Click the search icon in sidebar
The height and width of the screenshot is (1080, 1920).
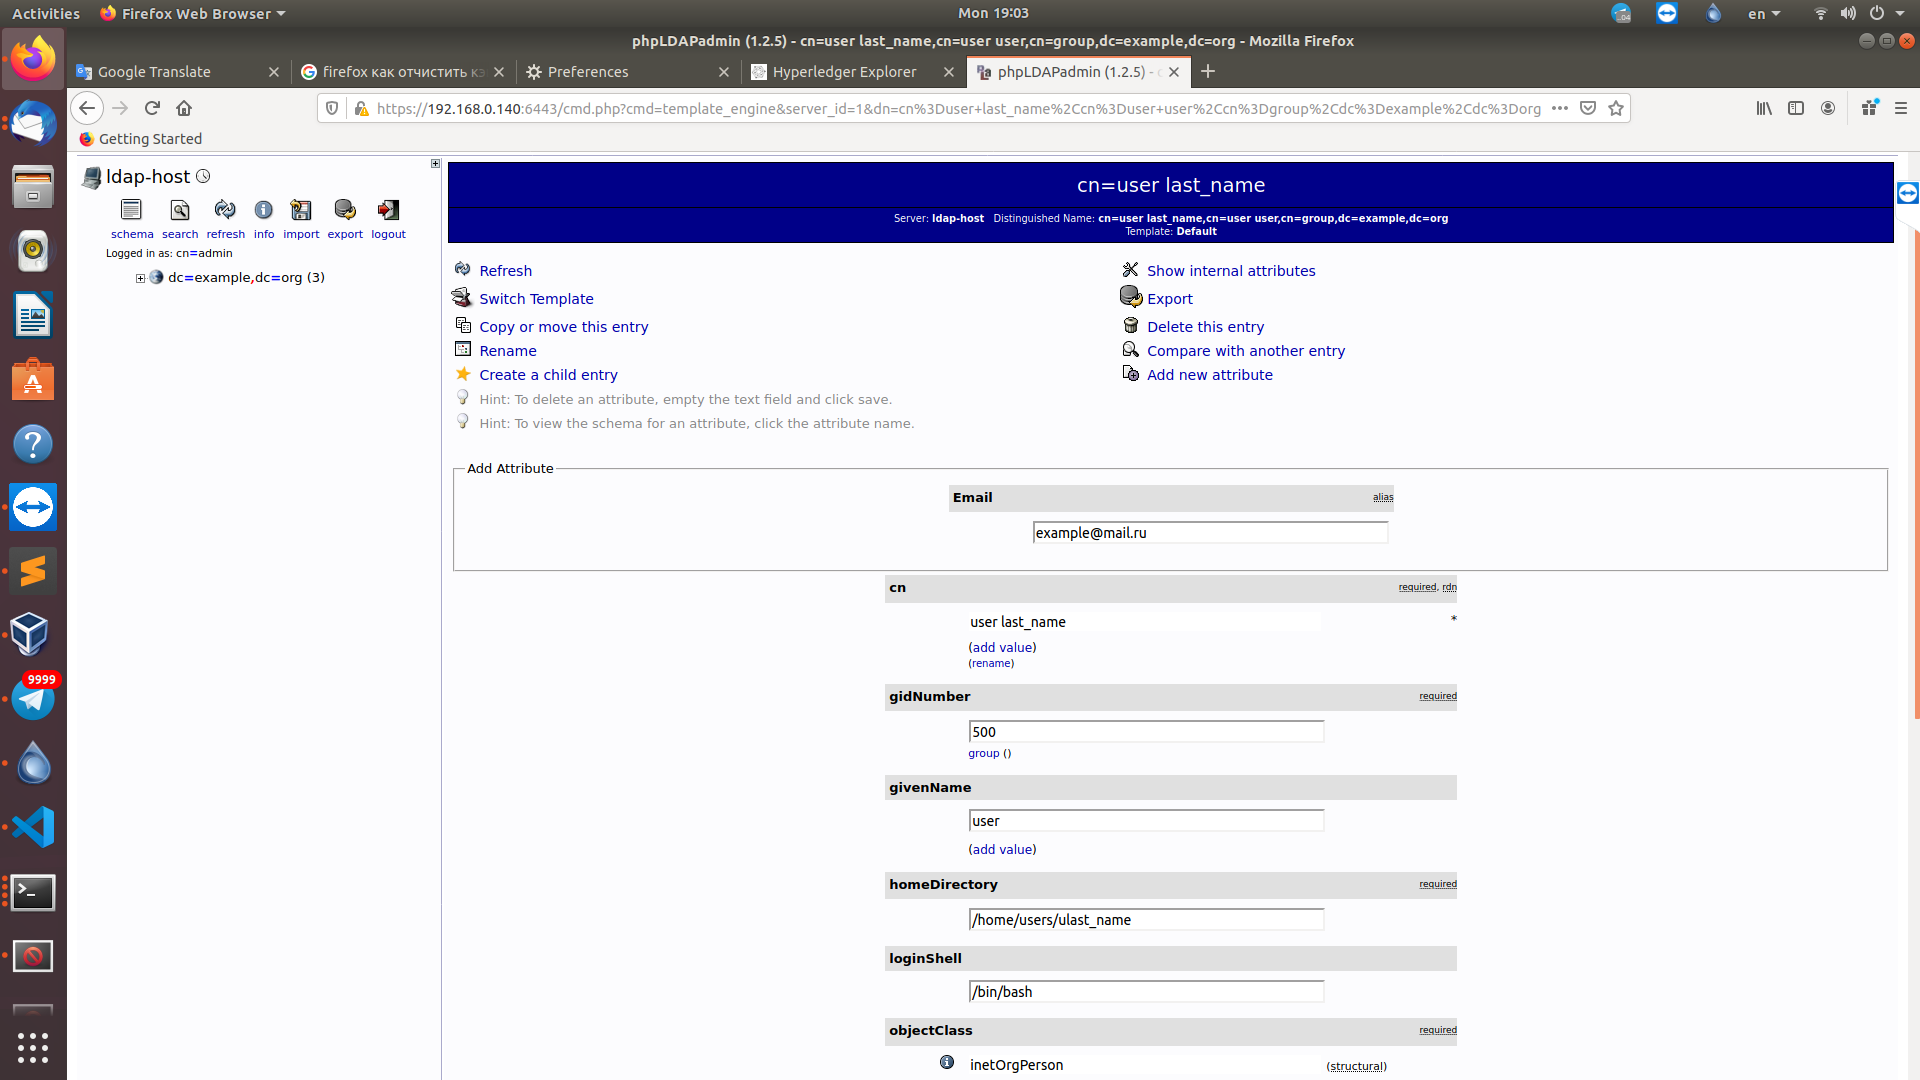pos(180,210)
